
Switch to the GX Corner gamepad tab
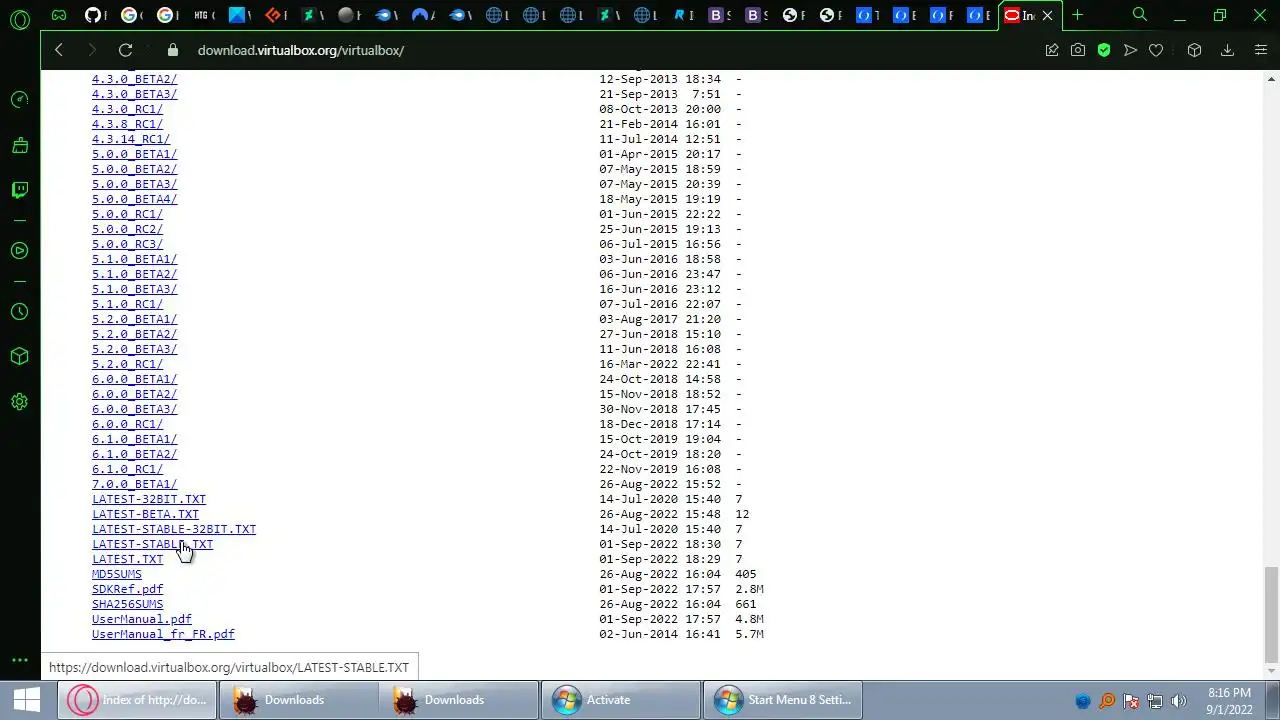59,15
